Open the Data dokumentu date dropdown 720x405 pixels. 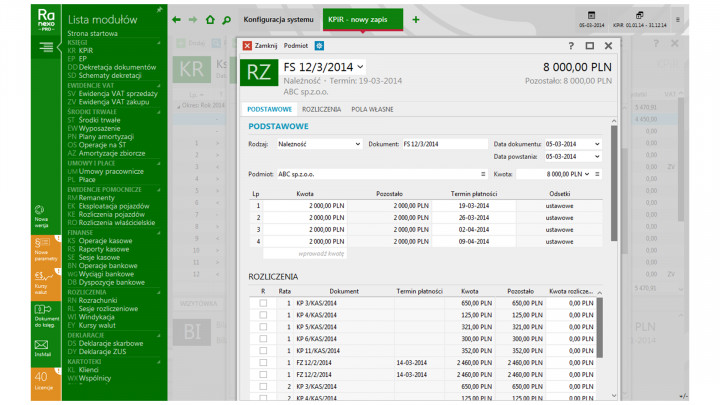point(597,144)
